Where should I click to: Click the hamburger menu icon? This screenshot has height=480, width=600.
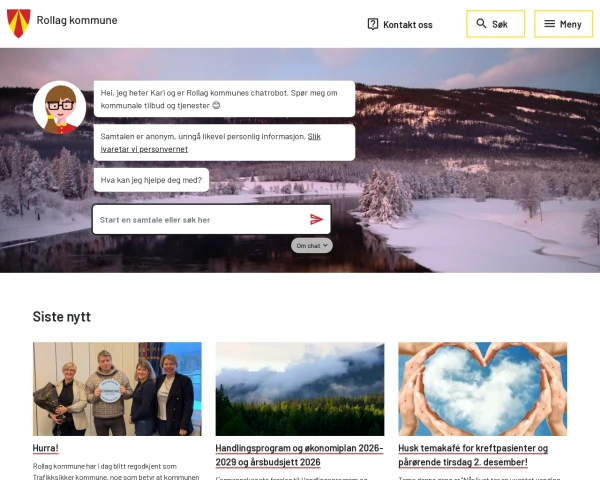click(x=549, y=24)
